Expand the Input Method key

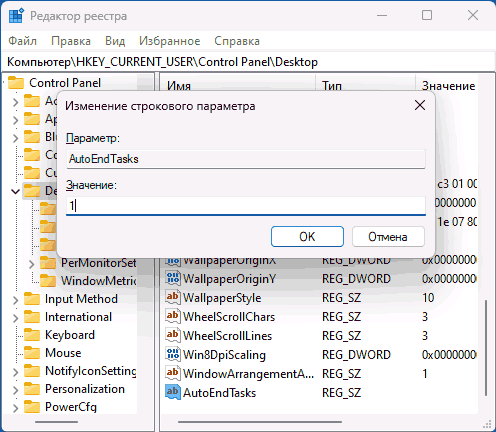pos(15,300)
